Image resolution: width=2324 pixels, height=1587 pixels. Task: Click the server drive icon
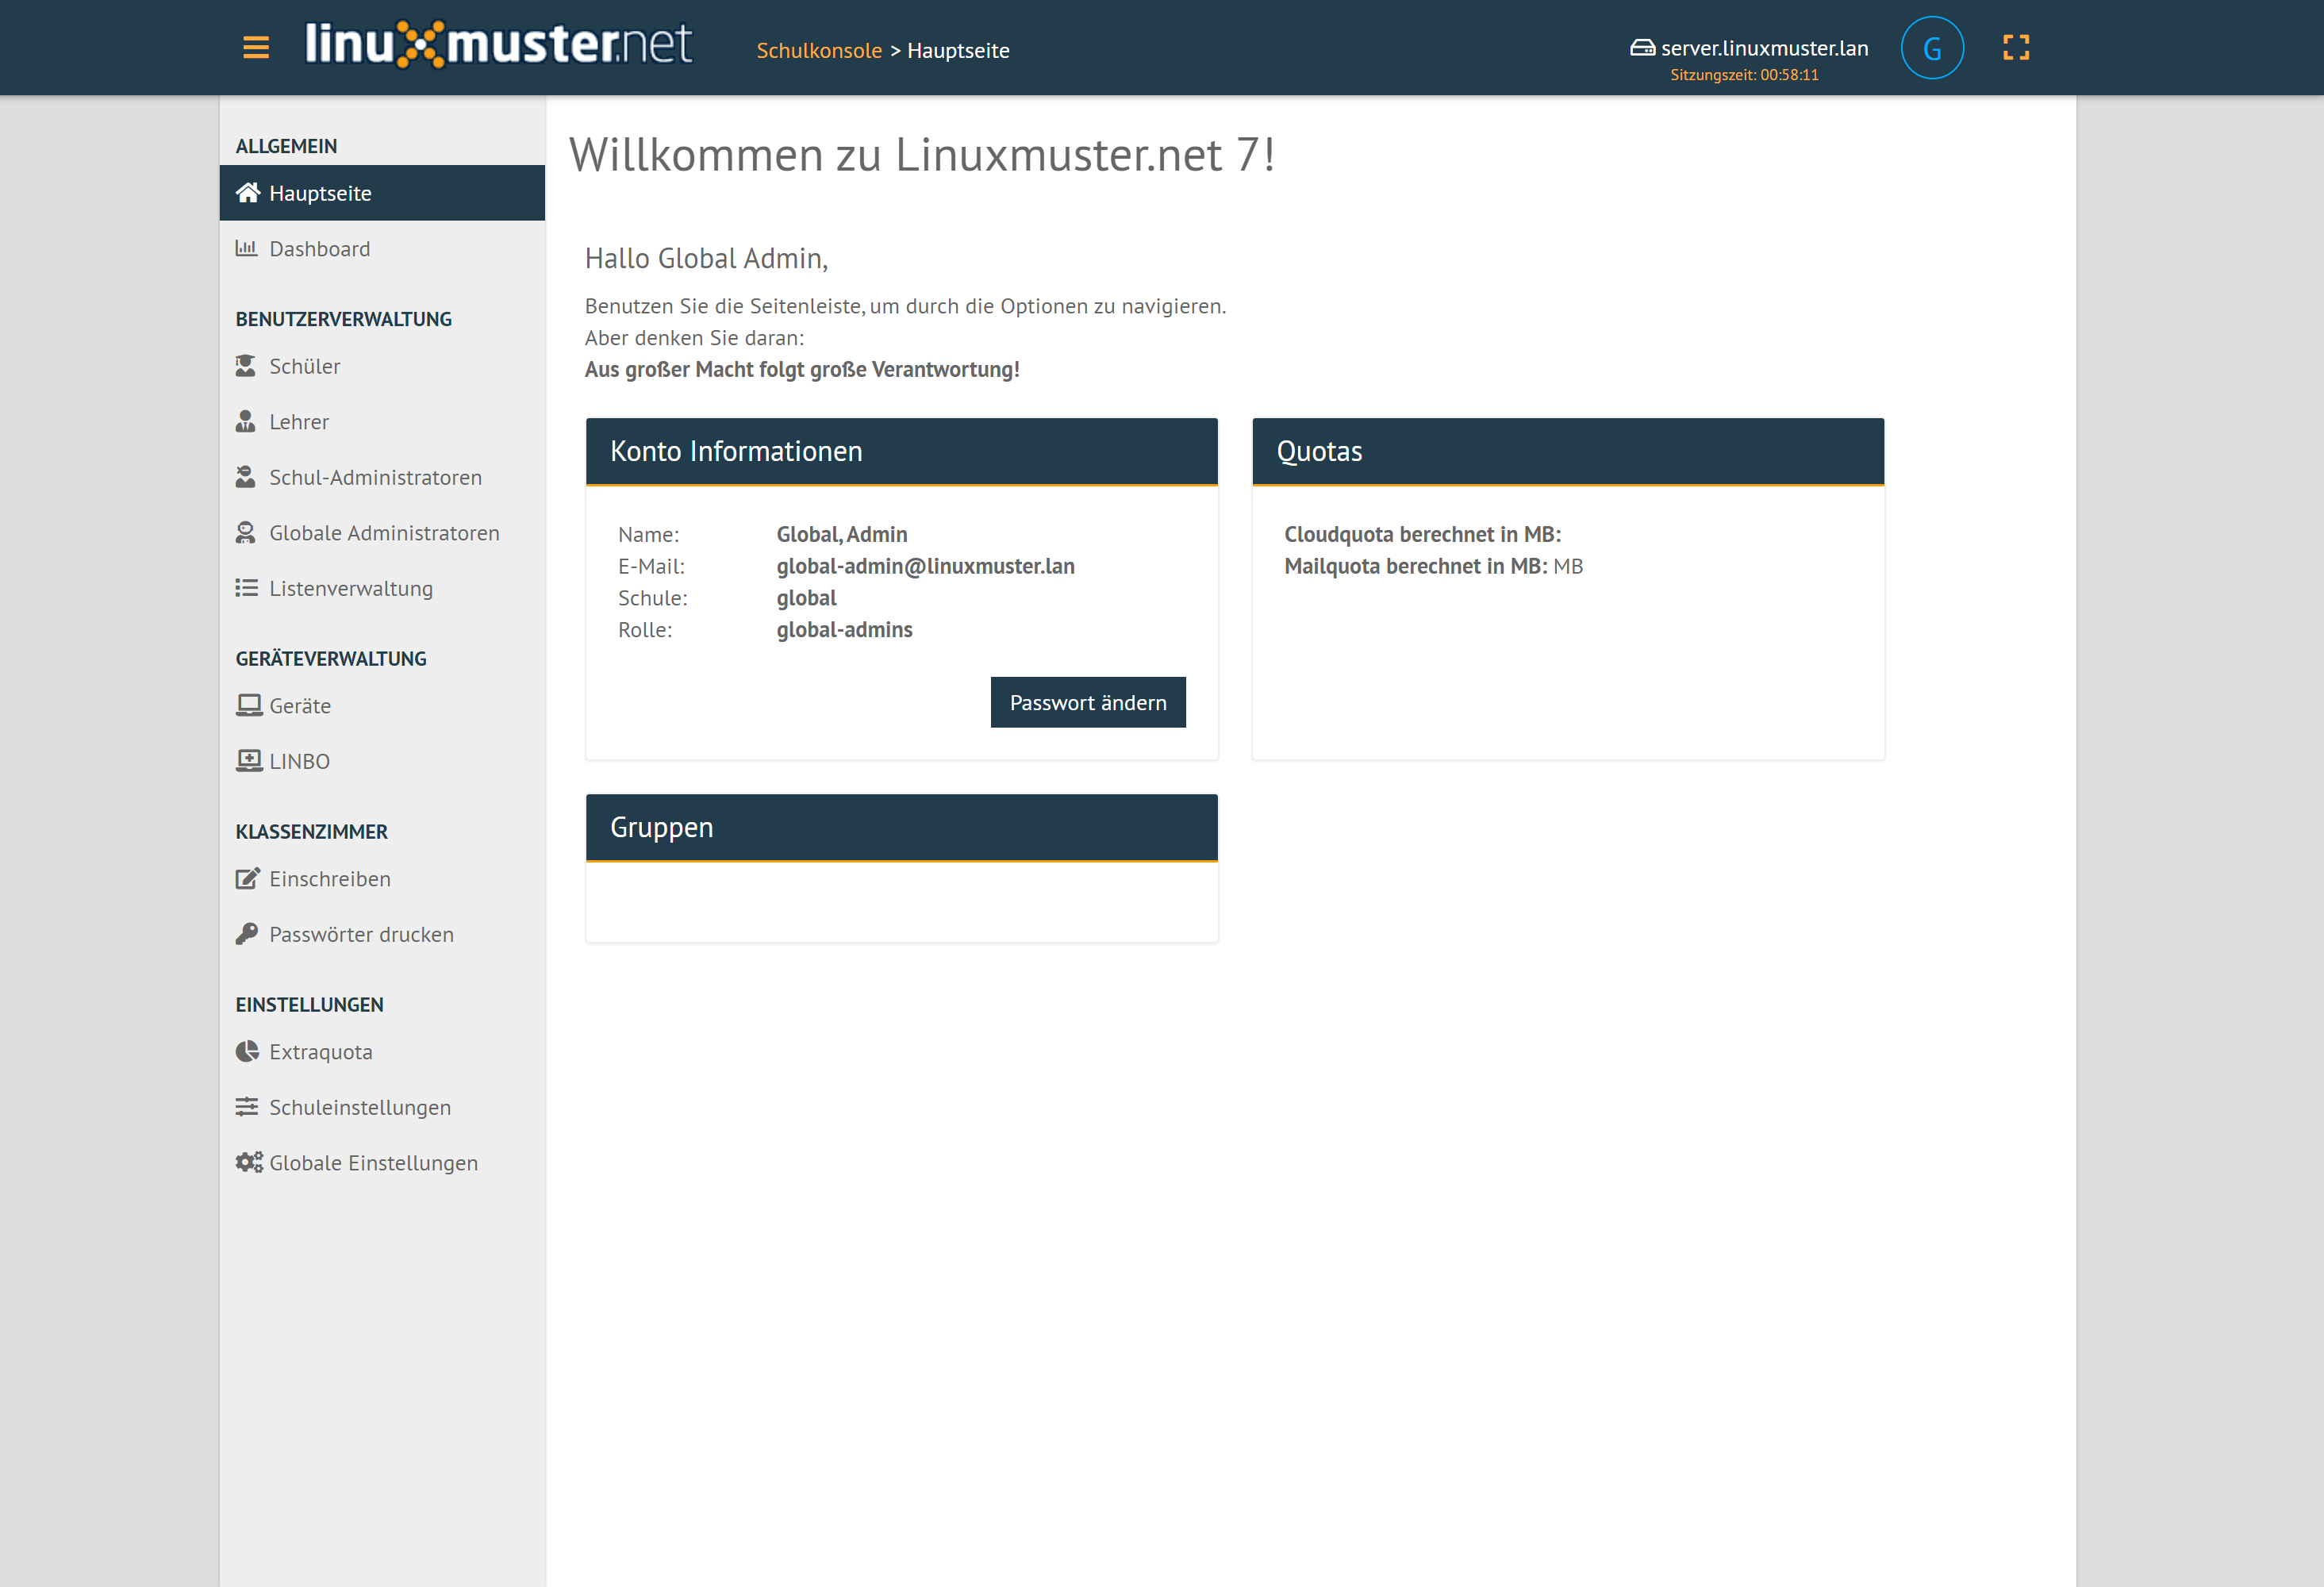point(1642,47)
